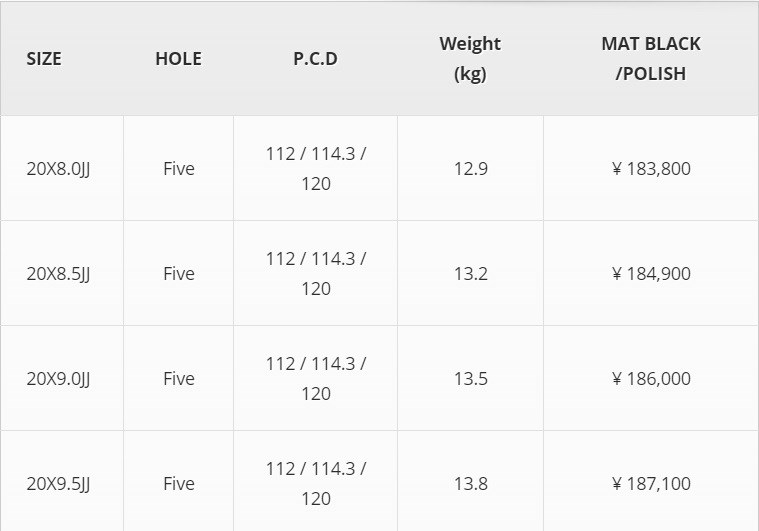Select the P.C.D column header

point(315,58)
